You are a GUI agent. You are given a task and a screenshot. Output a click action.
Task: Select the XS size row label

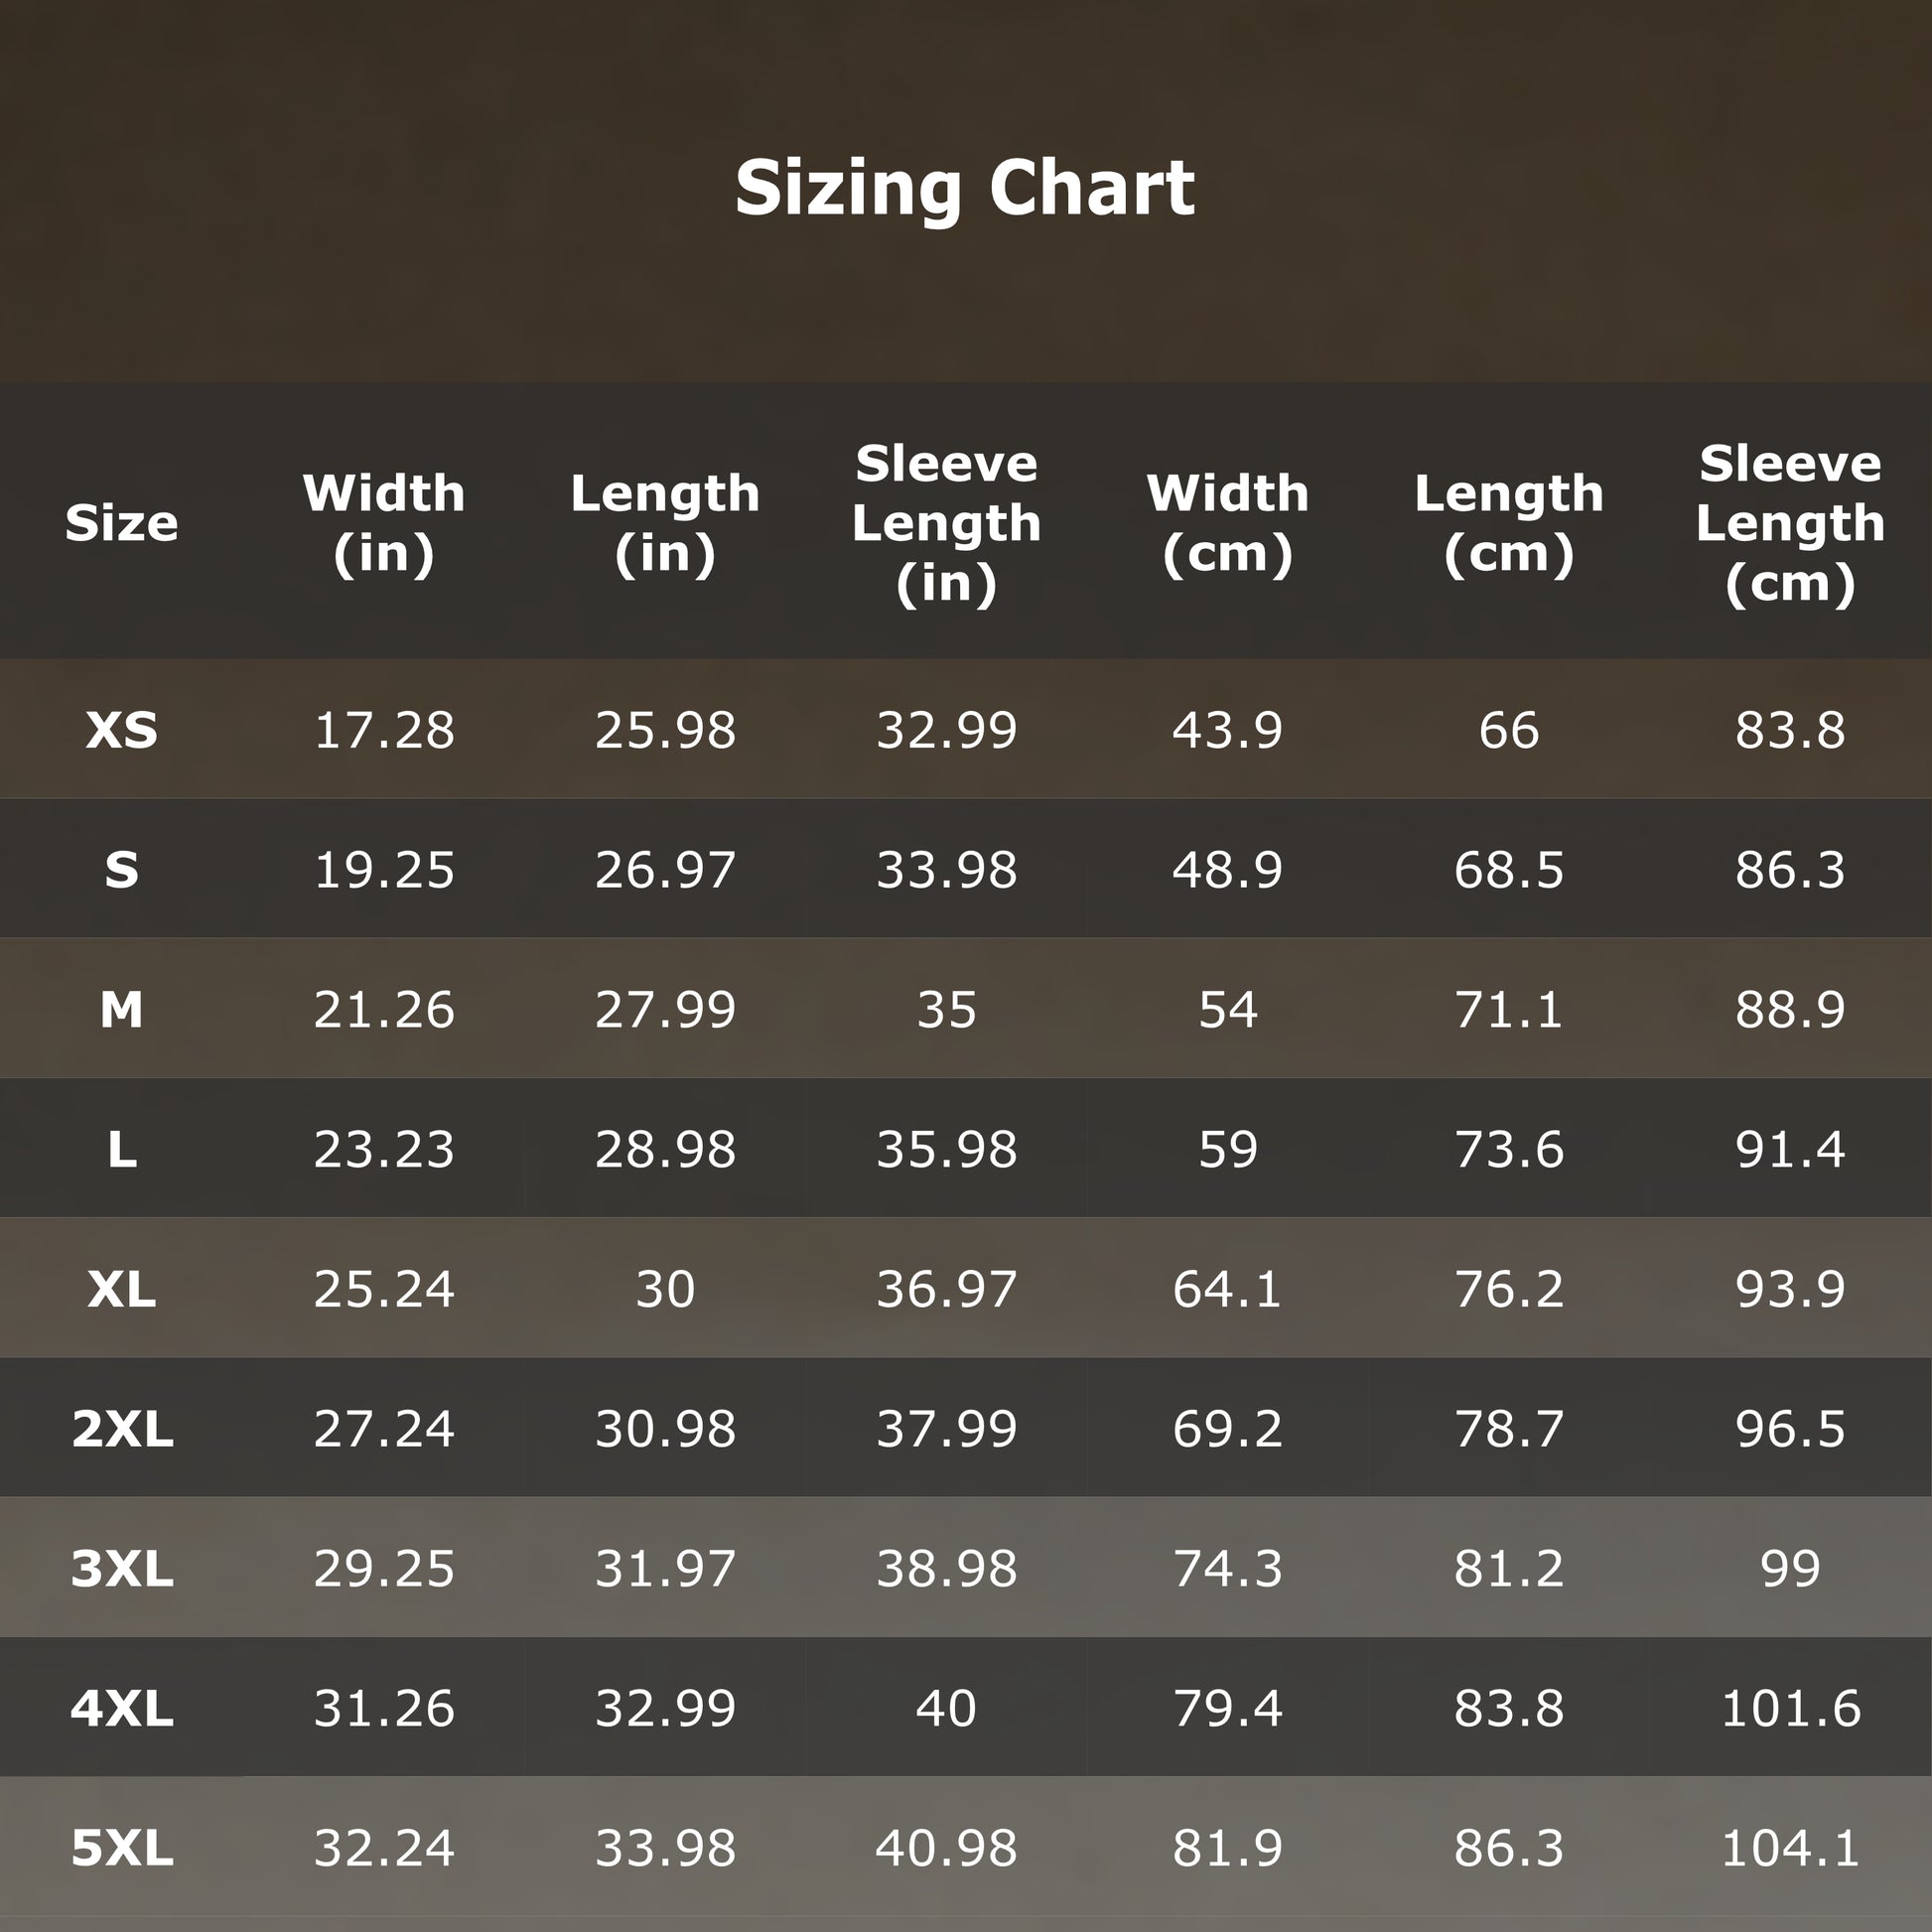pos(121,730)
